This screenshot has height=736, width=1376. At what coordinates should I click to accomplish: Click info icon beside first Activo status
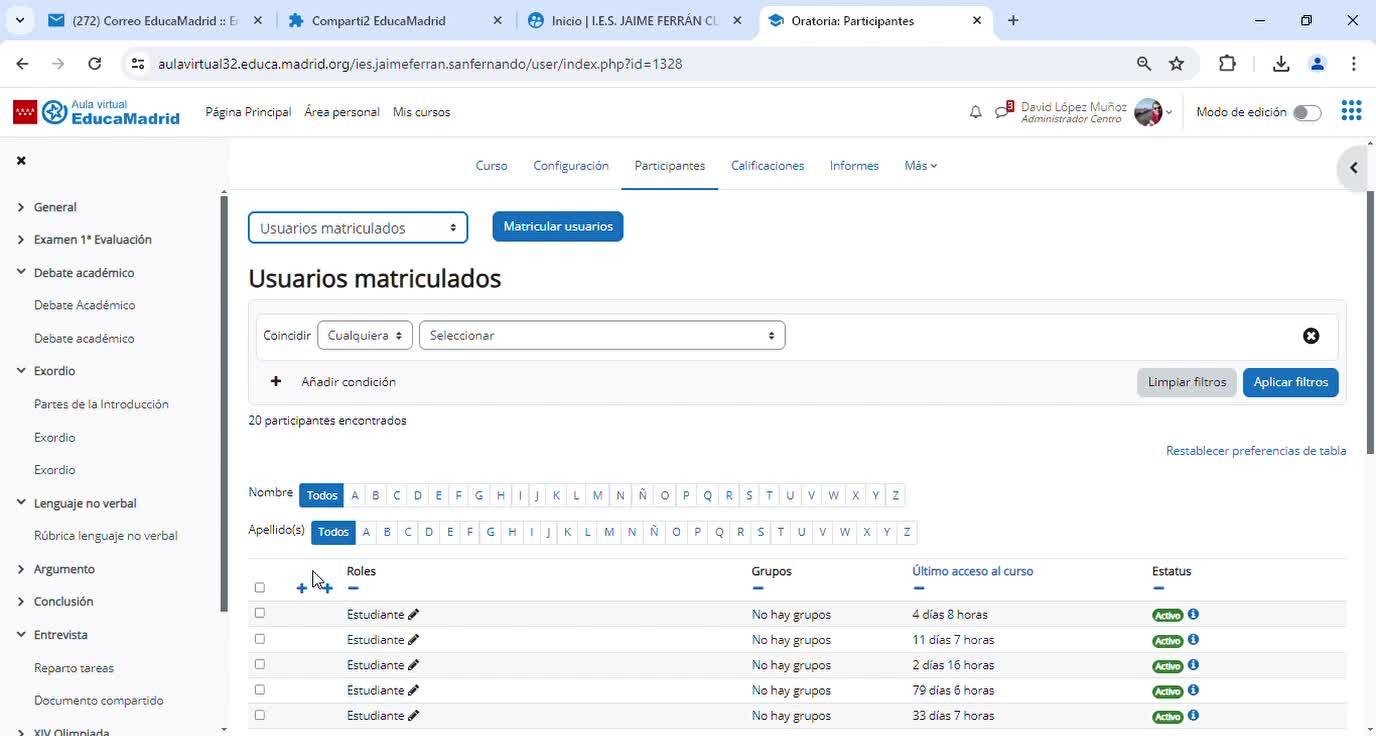coord(1193,614)
